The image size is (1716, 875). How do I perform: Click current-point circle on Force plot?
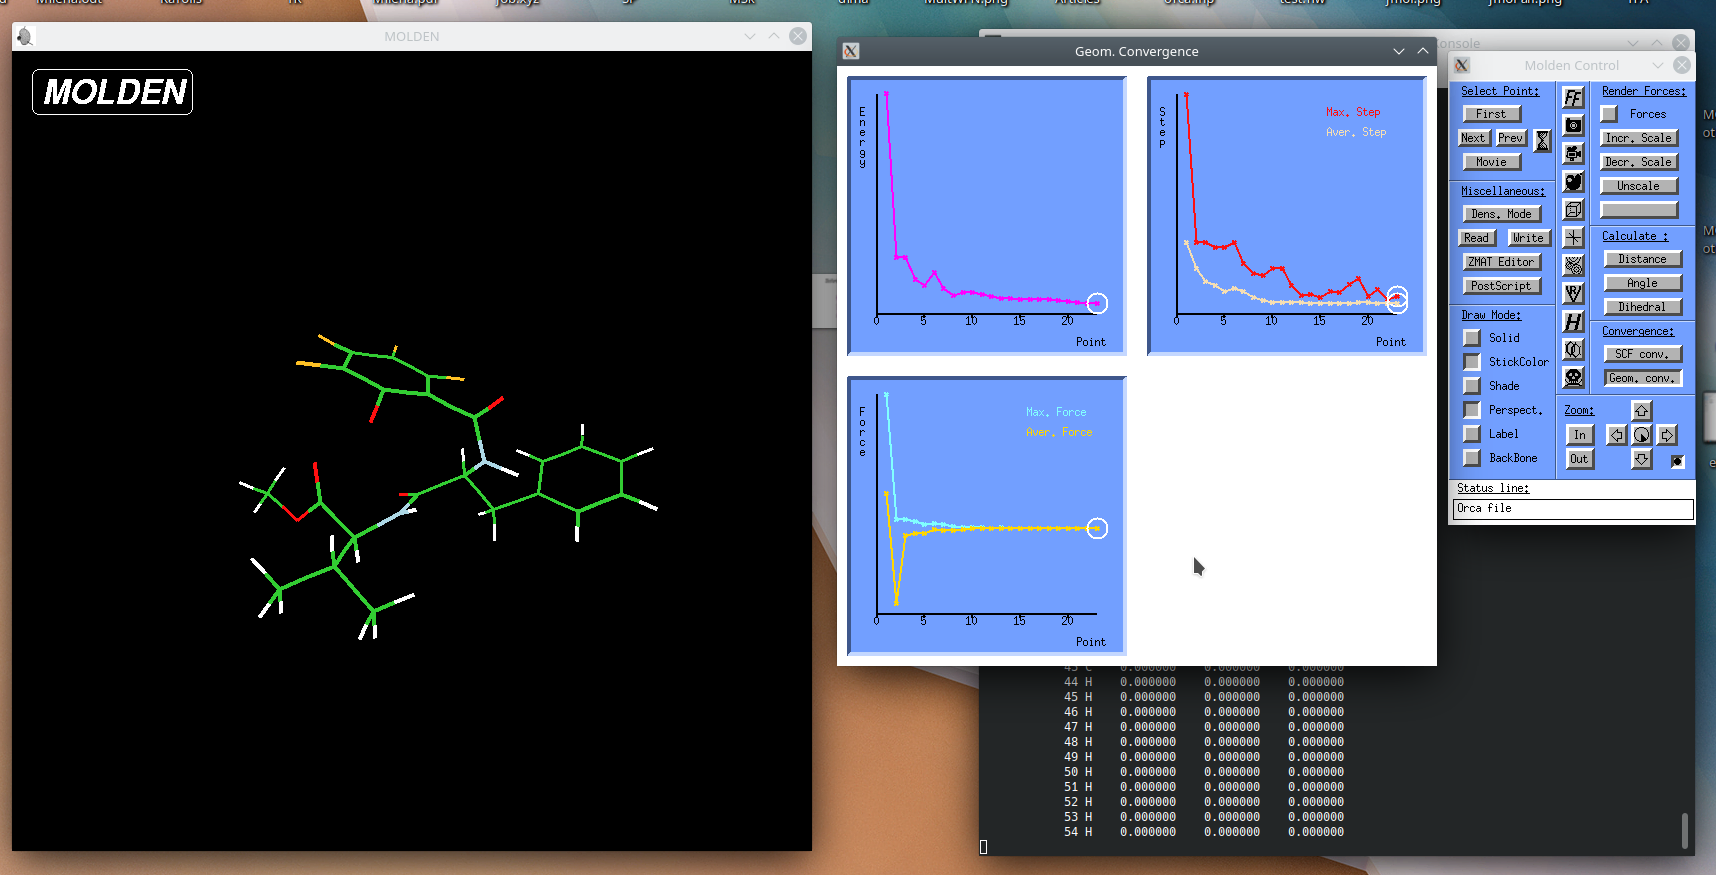pos(1097,528)
